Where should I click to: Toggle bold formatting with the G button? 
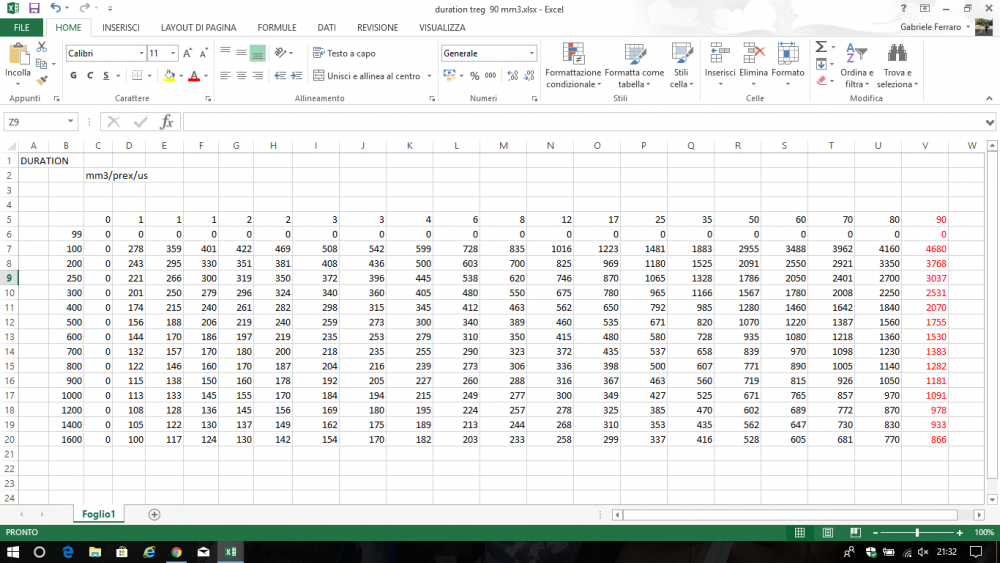[74, 76]
